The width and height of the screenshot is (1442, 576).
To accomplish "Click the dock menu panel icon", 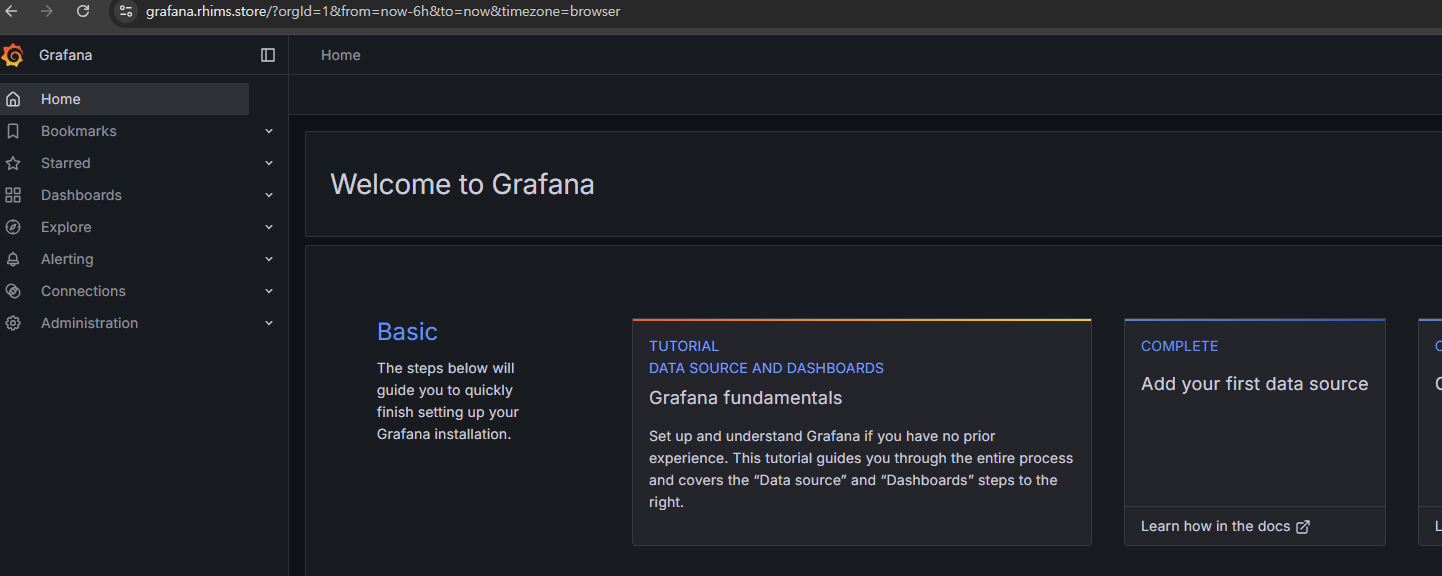I will tap(268, 55).
